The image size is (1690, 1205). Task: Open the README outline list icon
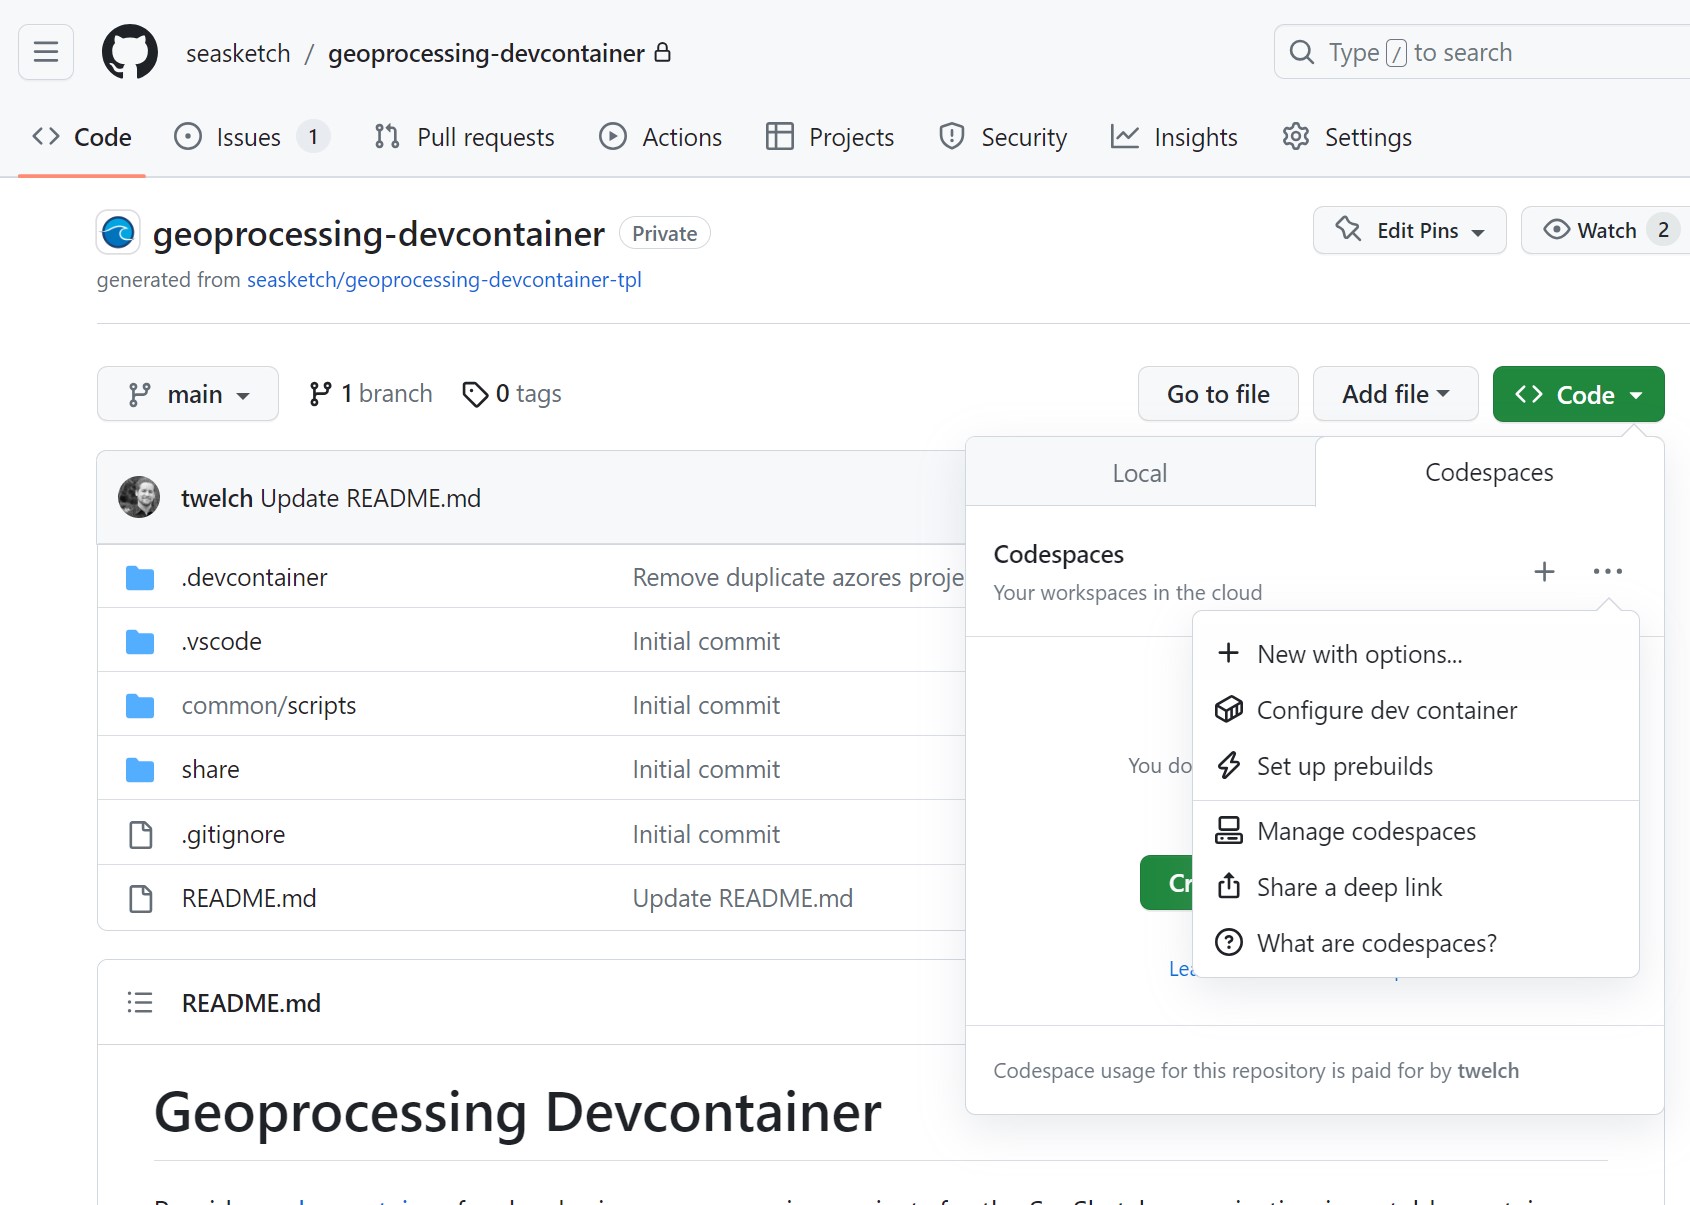click(x=140, y=1002)
